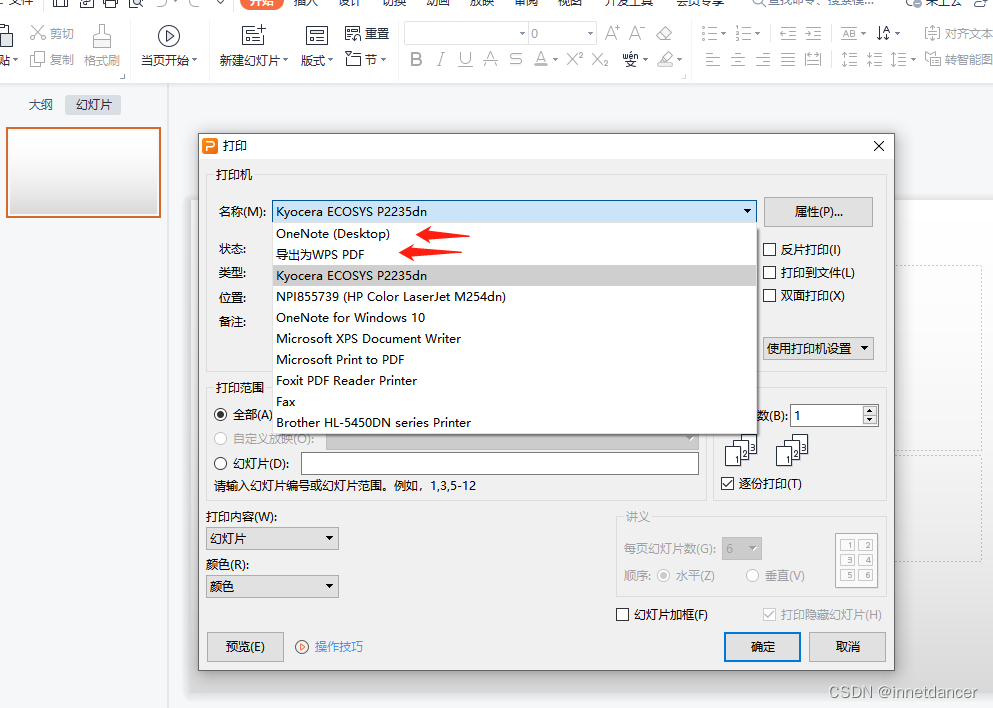Image resolution: width=993 pixels, height=708 pixels.
Task: Click the Reset (重置) button
Action: tap(367, 34)
